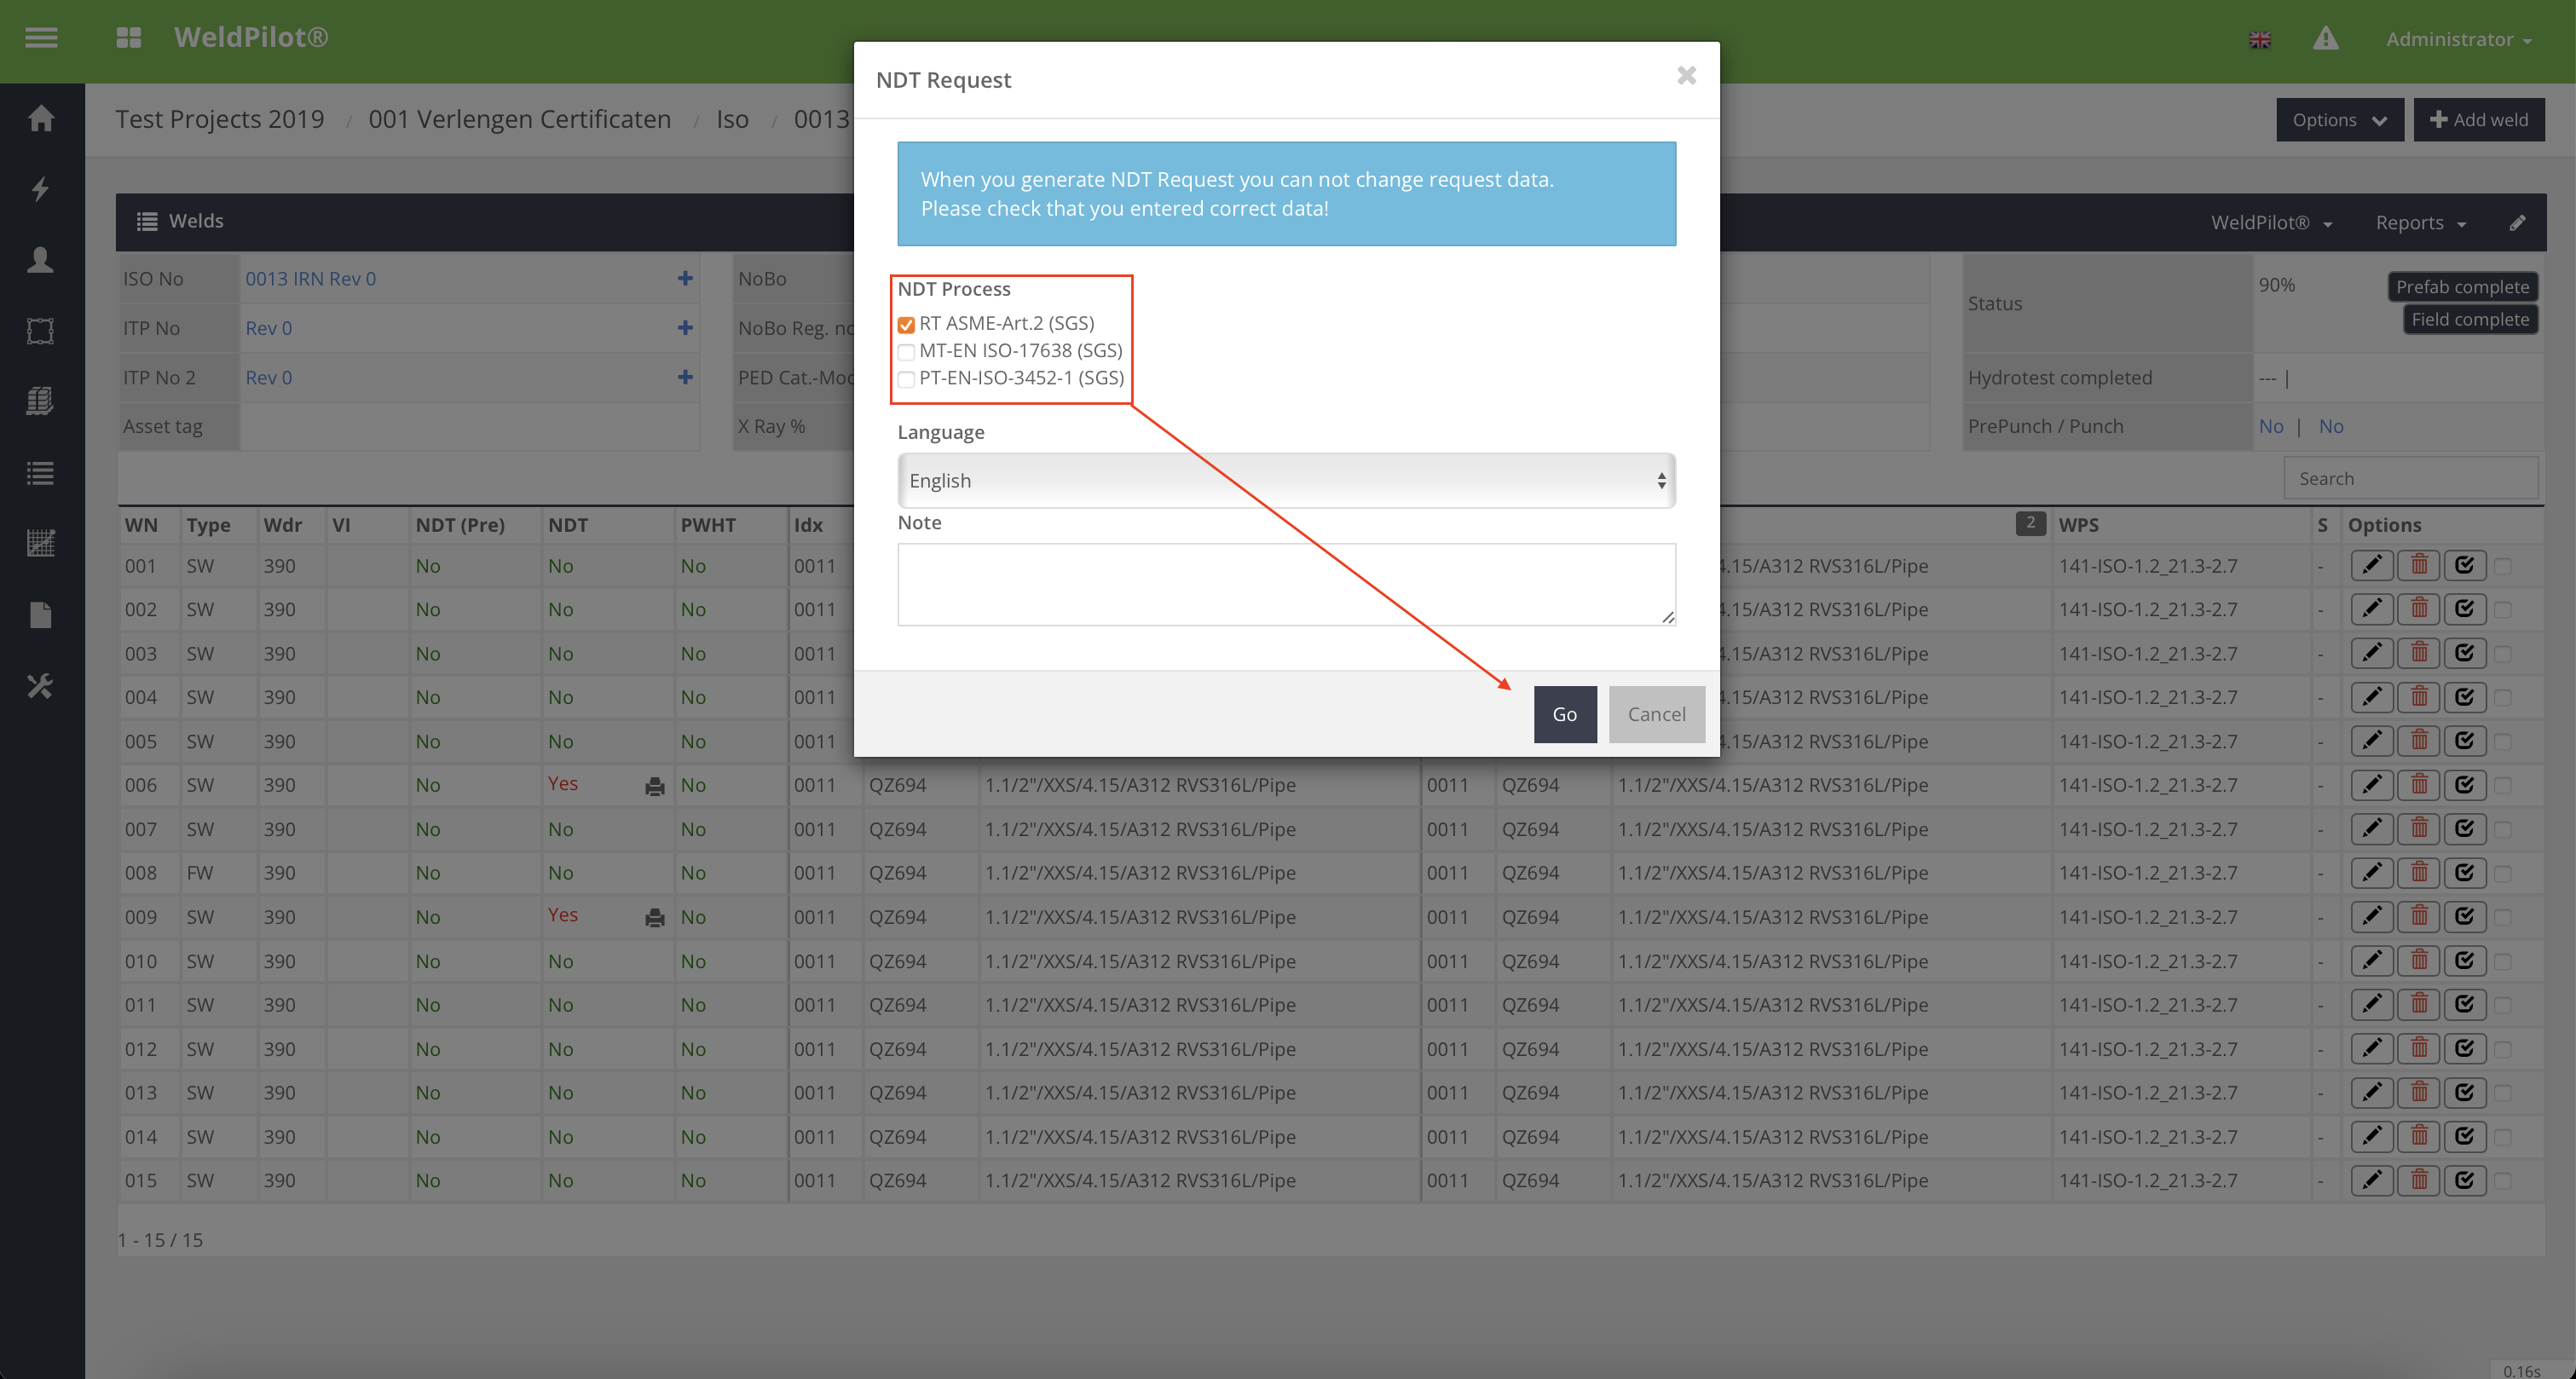Open the Reports menu

(x=2420, y=223)
